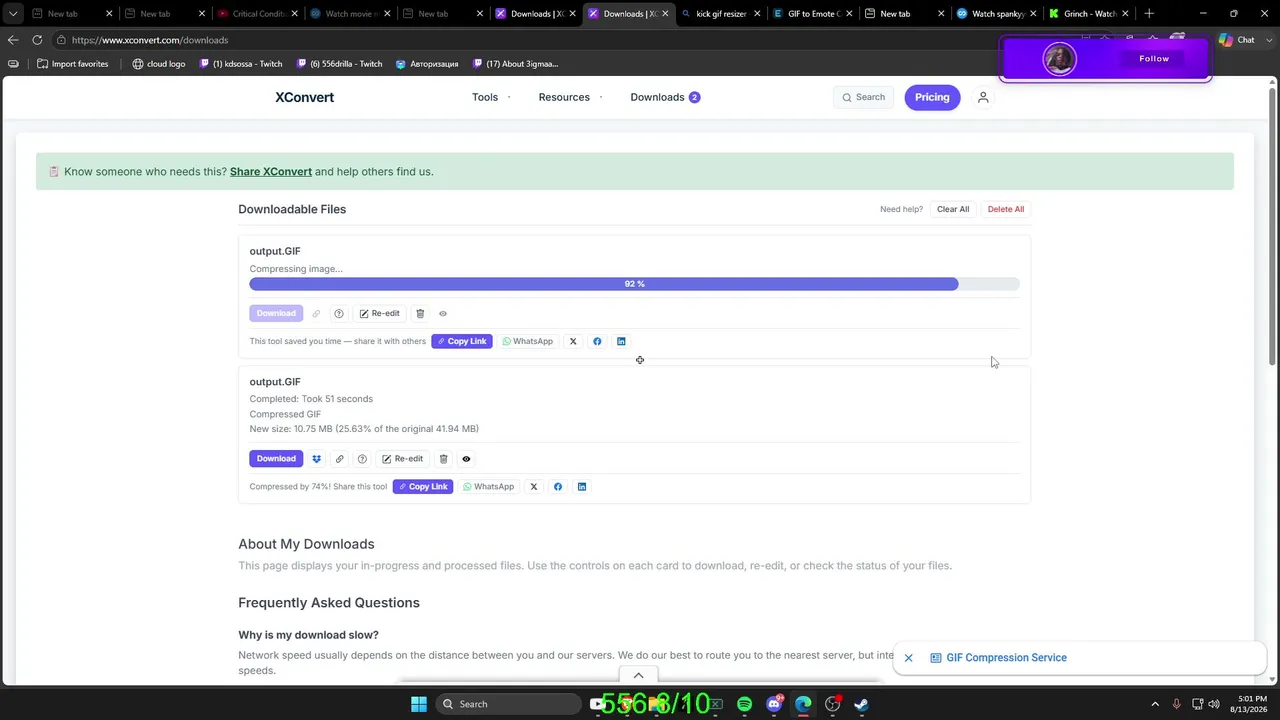The image size is (1280, 720).
Task: Click Follow on the stream overlay
Action: [x=1154, y=59]
